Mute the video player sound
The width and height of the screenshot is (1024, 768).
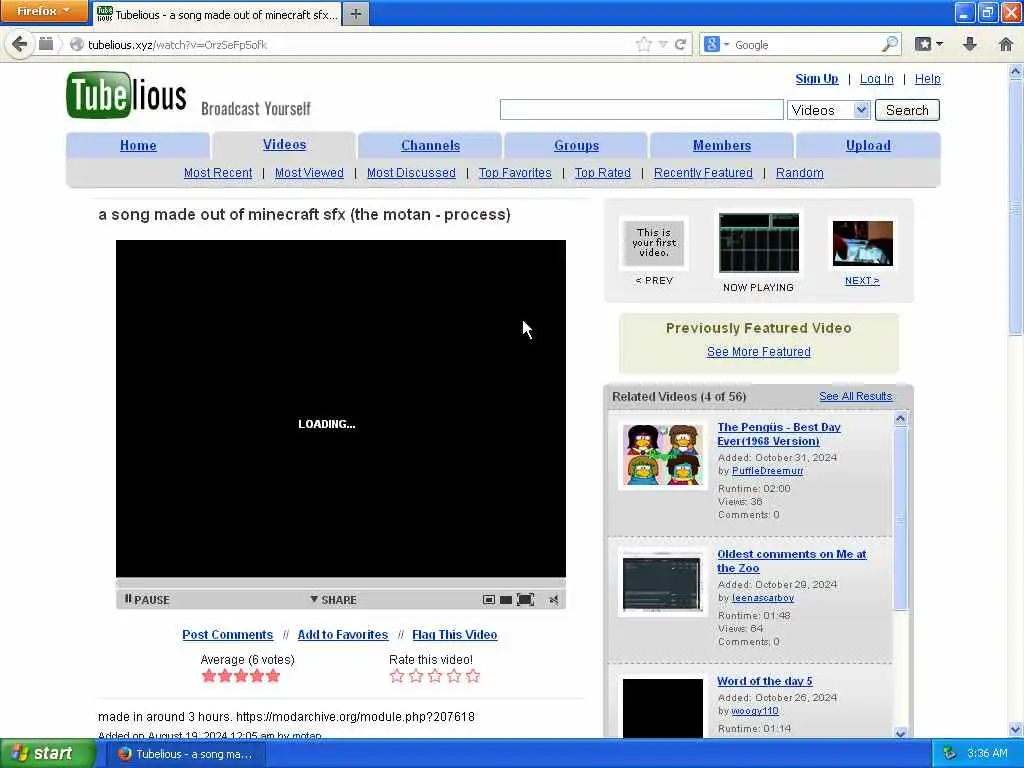pos(554,600)
